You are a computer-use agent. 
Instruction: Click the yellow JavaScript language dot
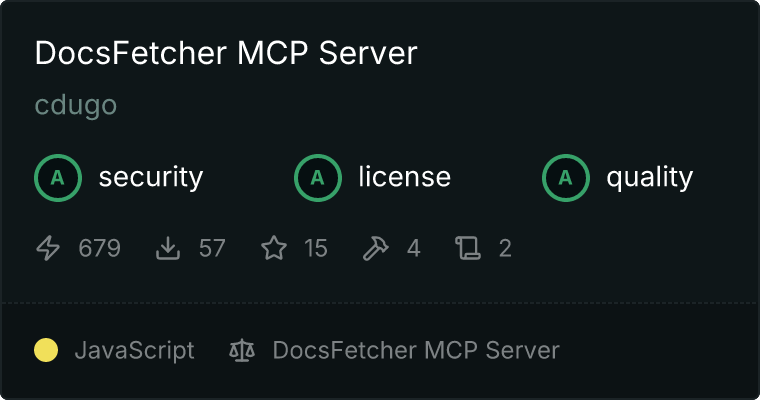coord(46,350)
